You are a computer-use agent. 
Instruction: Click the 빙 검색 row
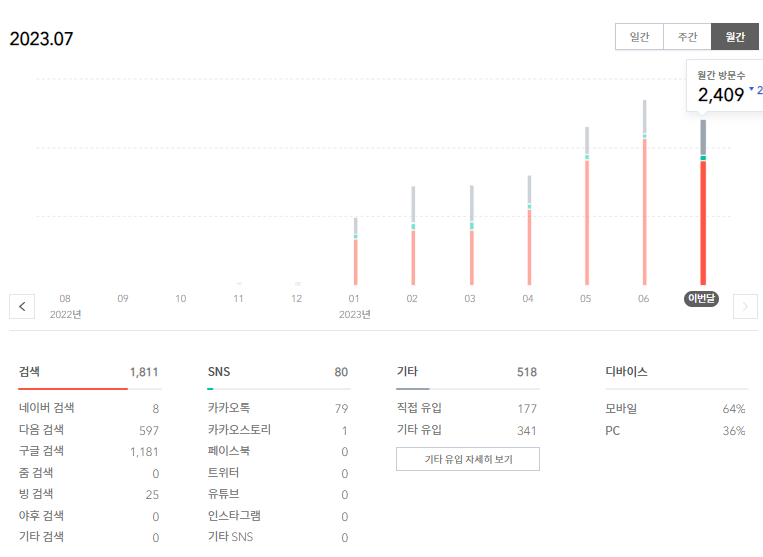89,494
